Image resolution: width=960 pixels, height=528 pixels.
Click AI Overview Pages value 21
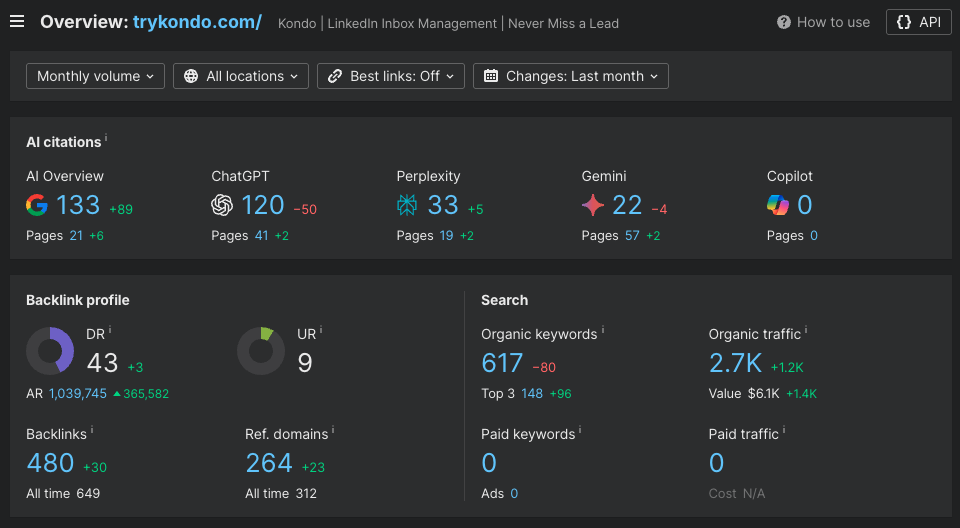76,236
